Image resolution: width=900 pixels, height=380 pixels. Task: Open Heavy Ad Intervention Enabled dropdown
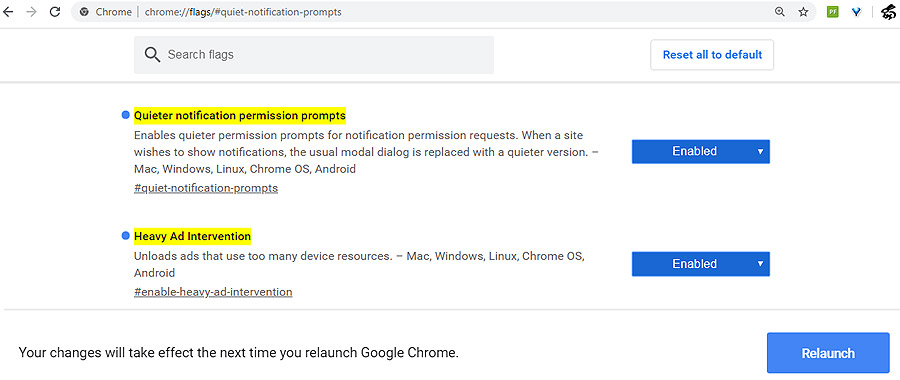coord(700,264)
